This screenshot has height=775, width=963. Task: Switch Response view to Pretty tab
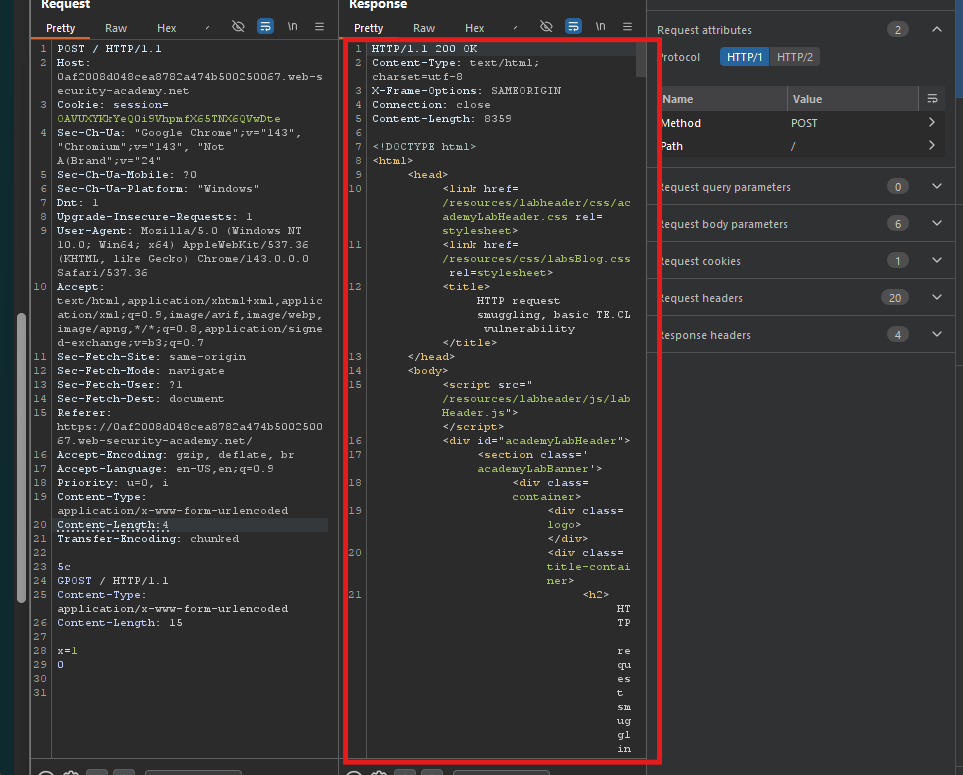click(x=368, y=28)
